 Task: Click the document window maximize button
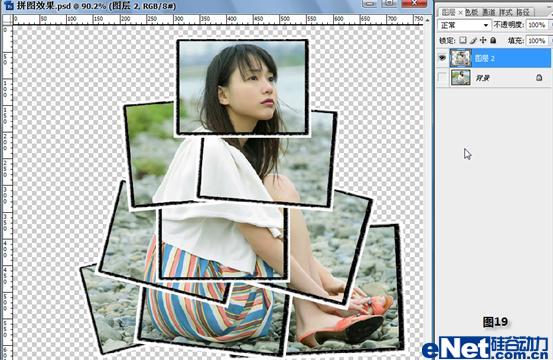389,4
